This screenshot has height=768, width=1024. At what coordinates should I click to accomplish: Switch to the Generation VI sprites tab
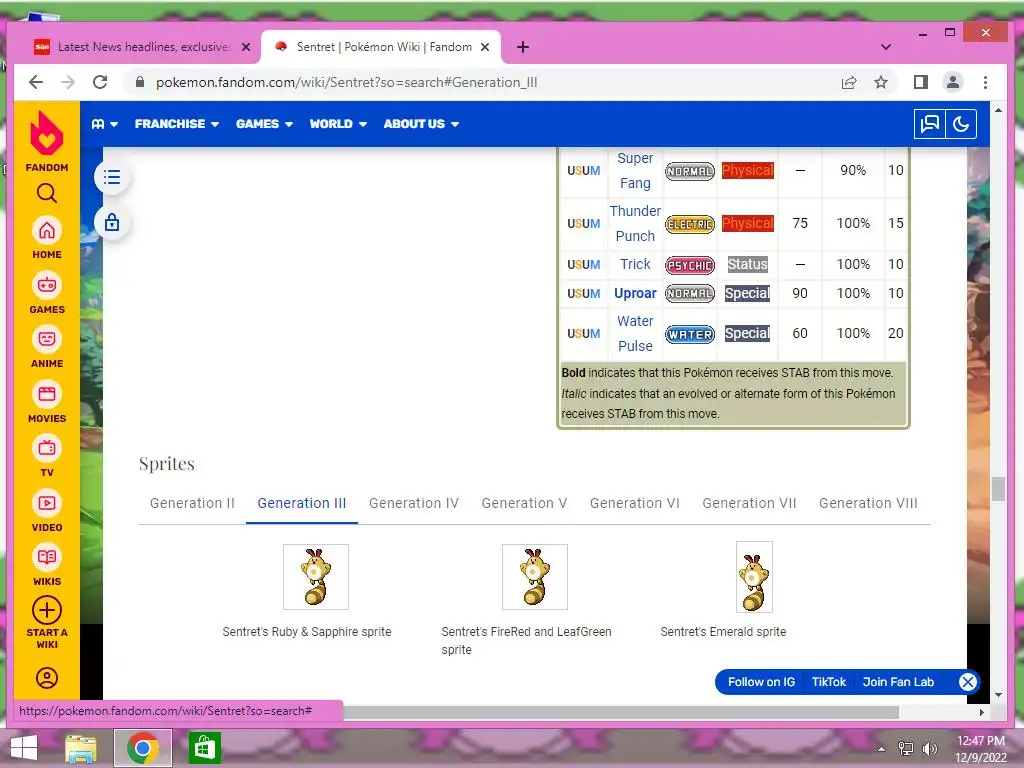coord(635,504)
